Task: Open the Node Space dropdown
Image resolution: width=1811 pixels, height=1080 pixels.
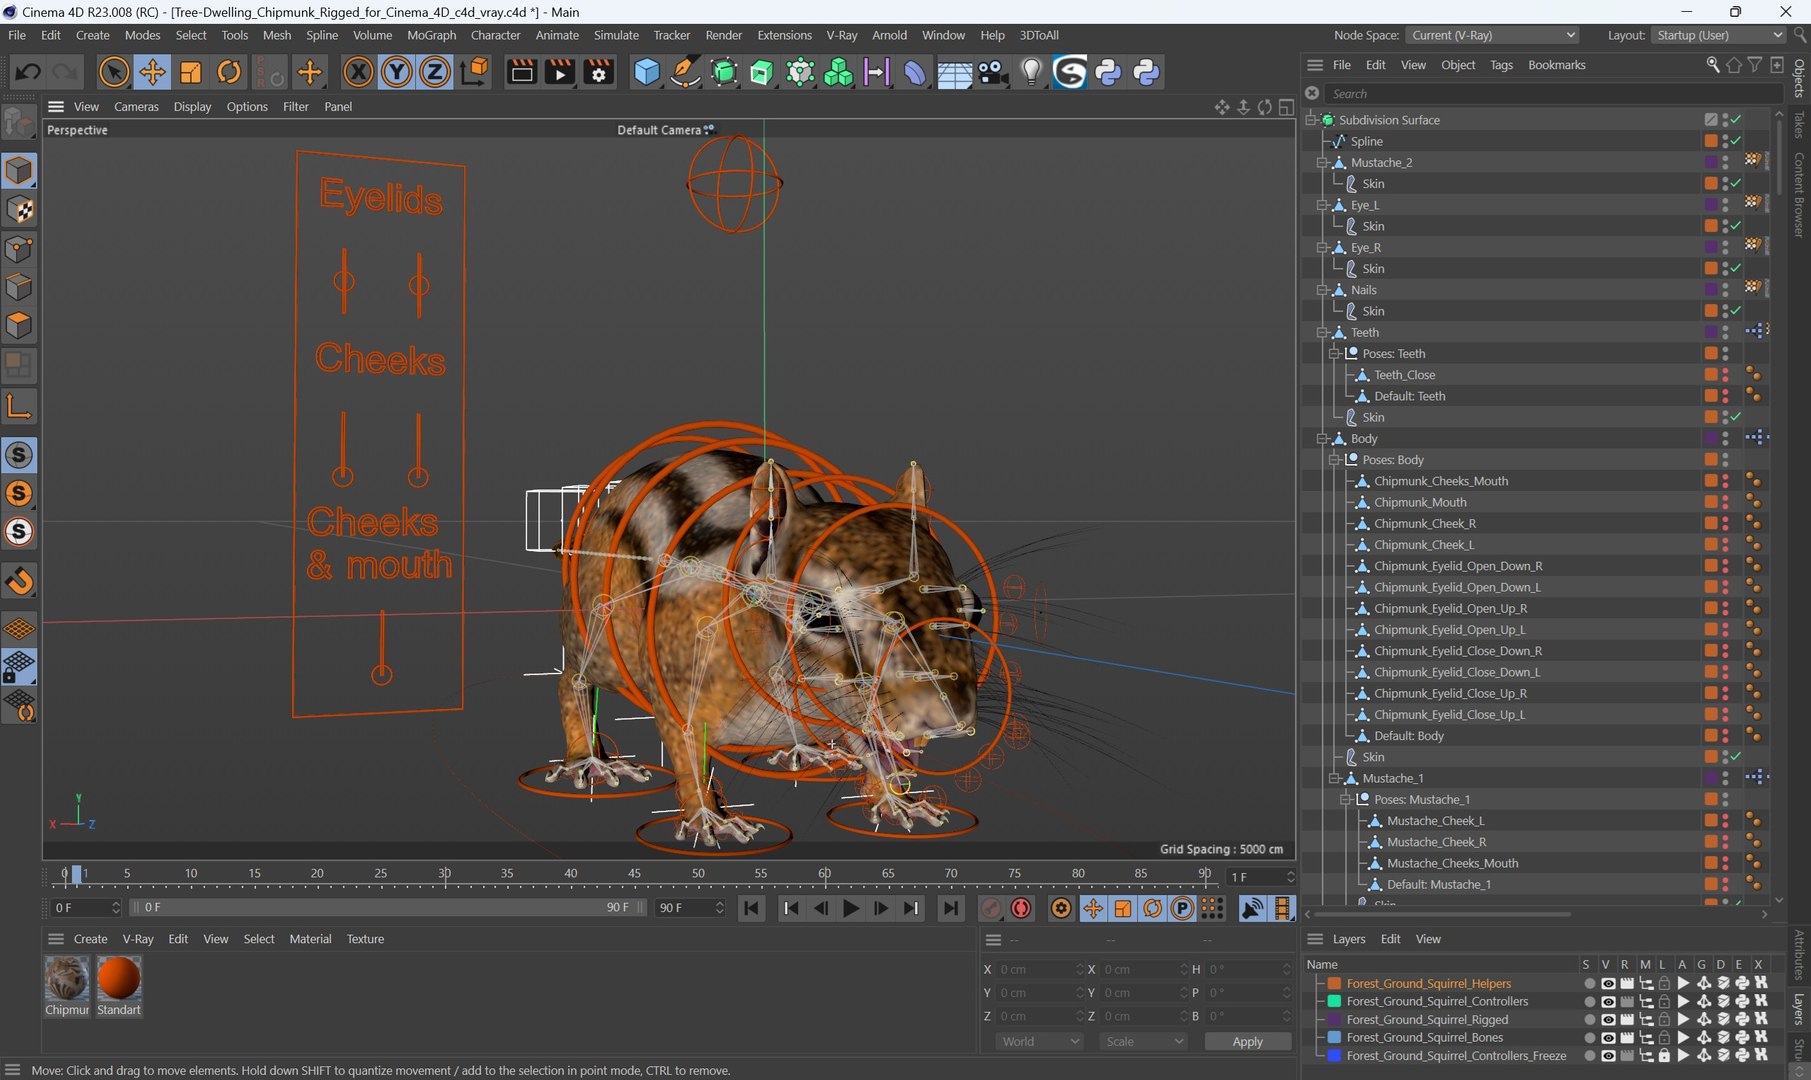Action: point(1493,35)
